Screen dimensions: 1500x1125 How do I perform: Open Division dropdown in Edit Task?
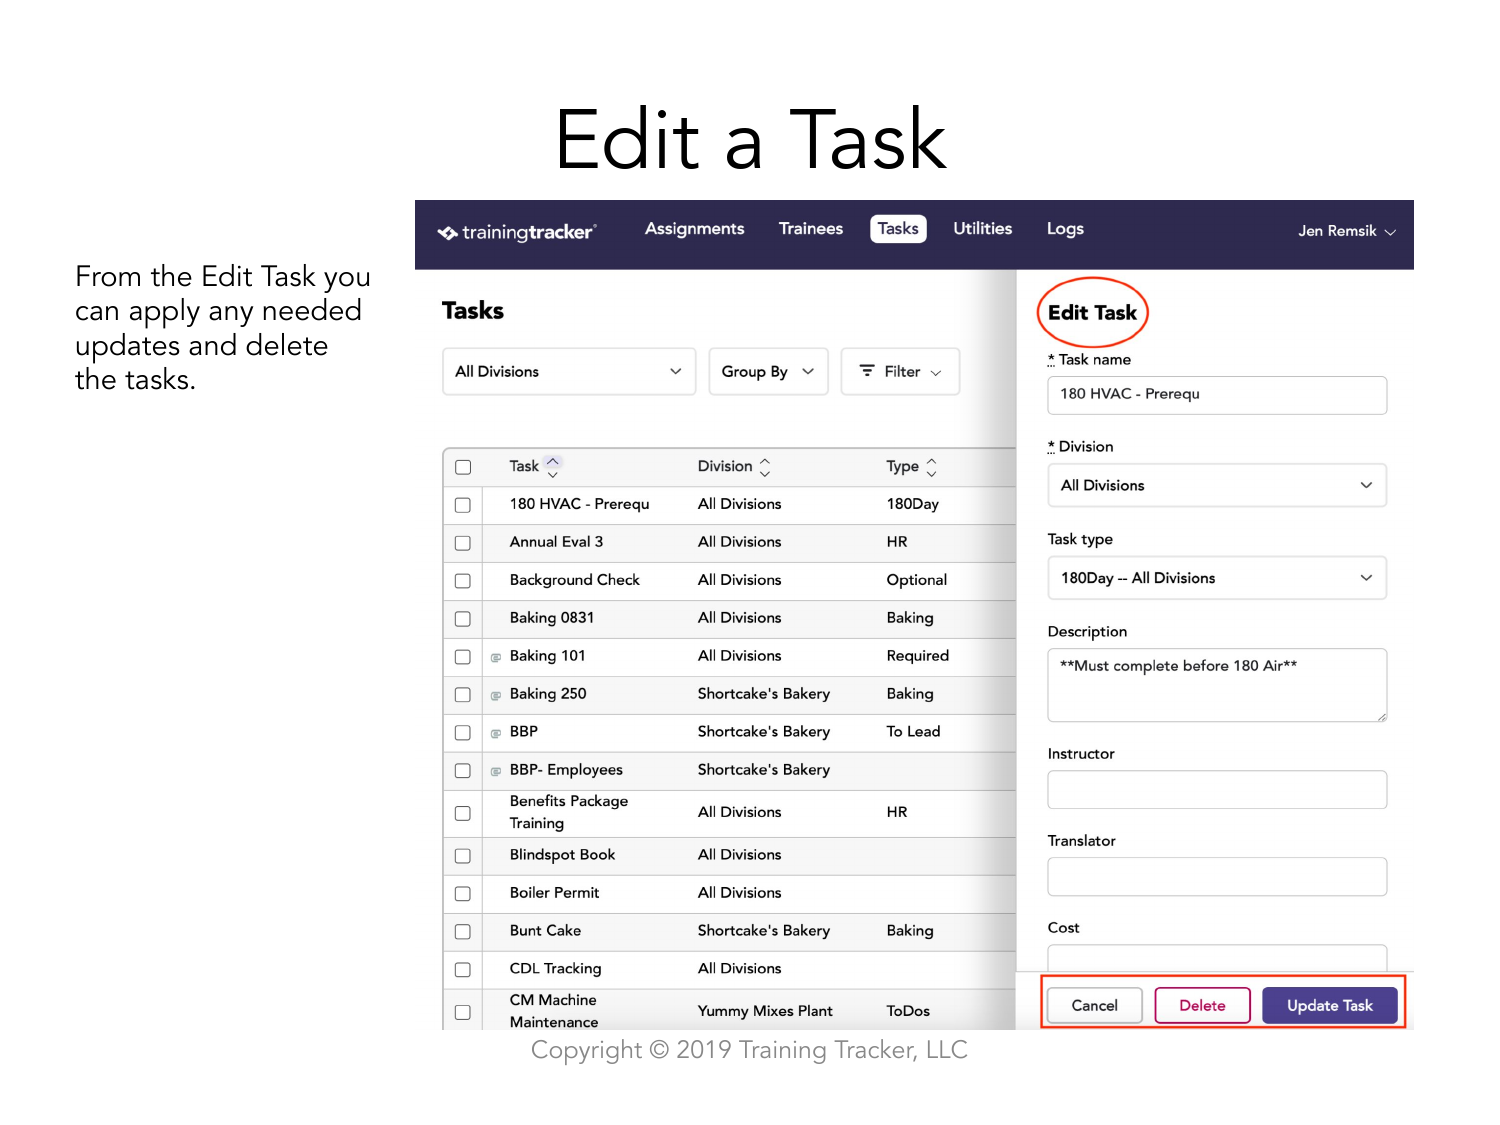[x=1217, y=485]
